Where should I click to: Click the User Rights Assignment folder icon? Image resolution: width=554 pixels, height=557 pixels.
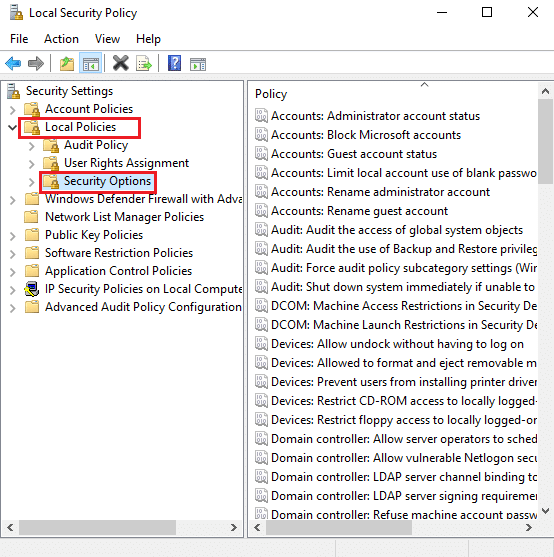51,163
